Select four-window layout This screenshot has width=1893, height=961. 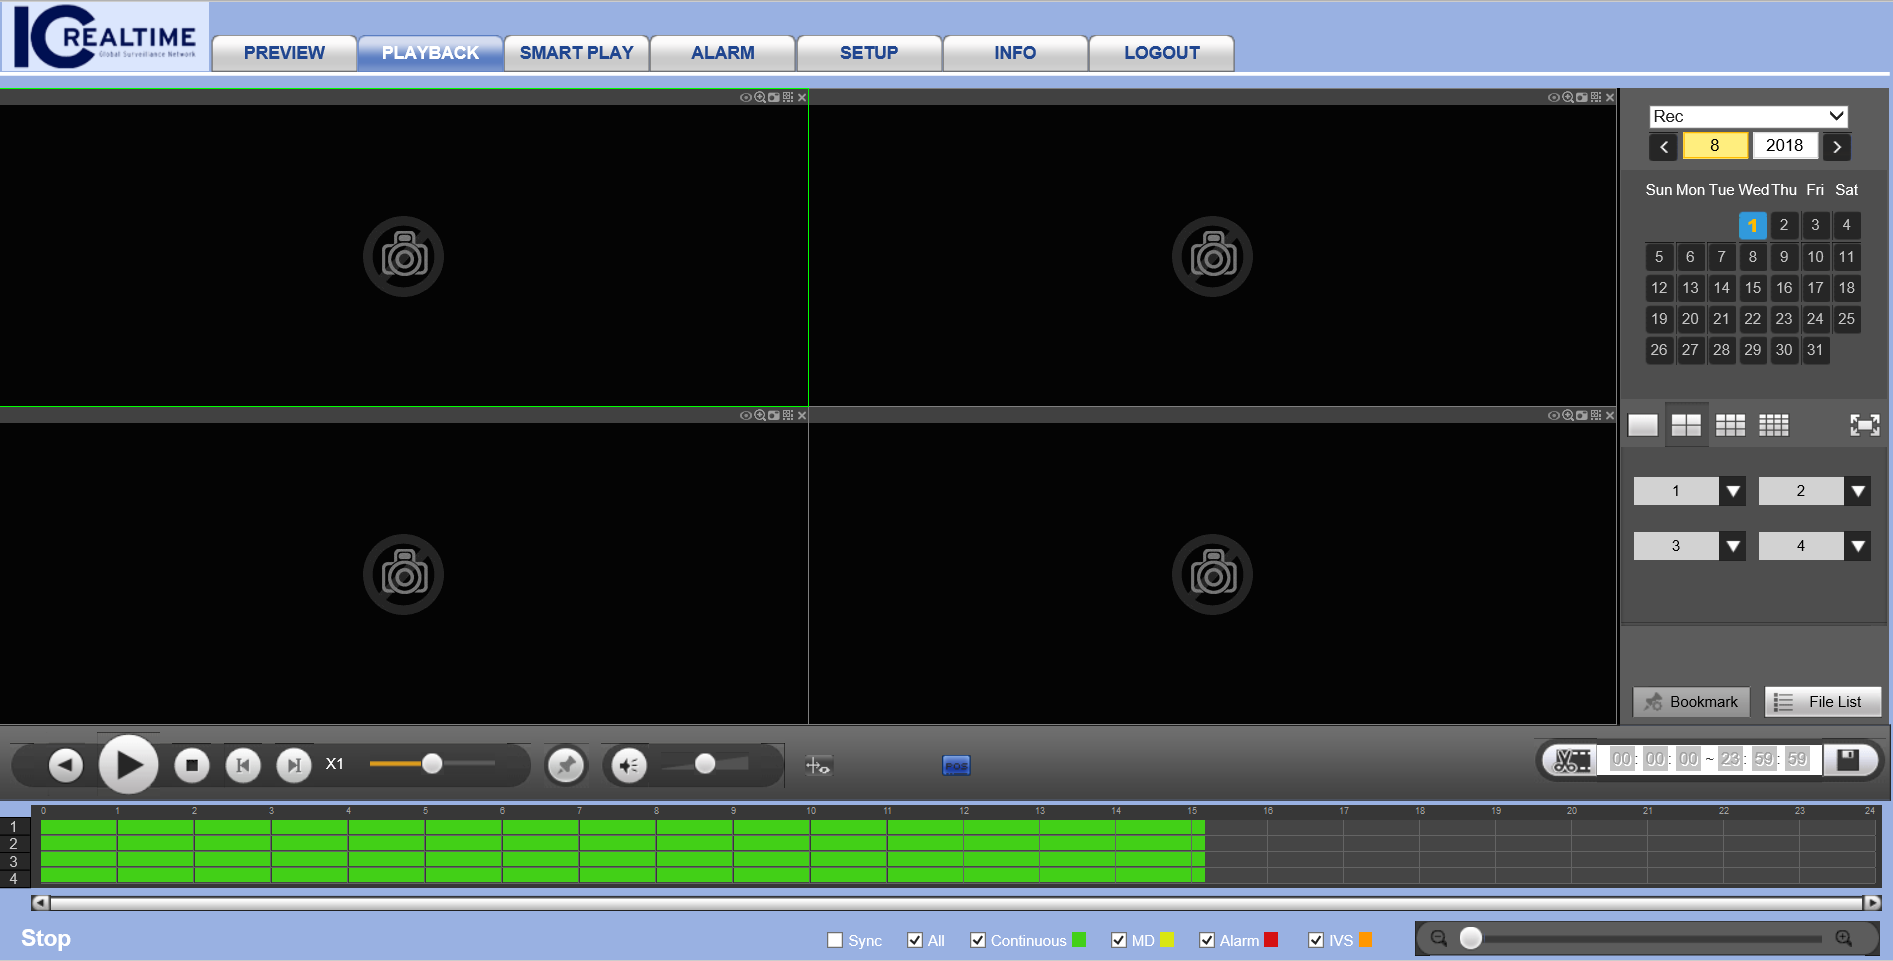click(1686, 425)
